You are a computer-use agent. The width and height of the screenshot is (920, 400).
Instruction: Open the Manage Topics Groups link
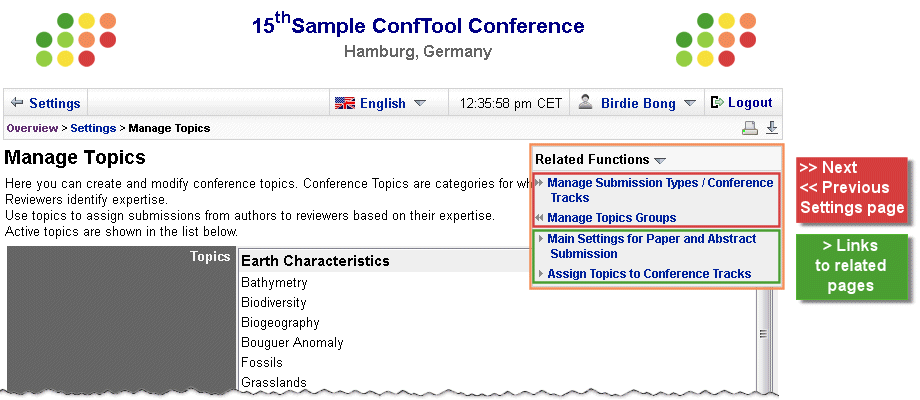point(611,218)
